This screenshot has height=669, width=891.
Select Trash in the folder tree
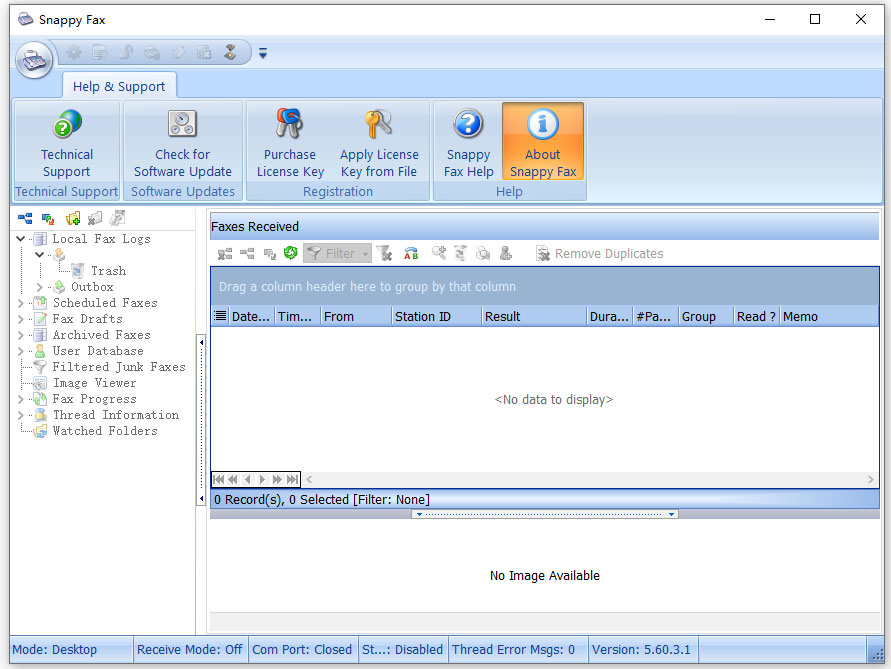coord(108,271)
